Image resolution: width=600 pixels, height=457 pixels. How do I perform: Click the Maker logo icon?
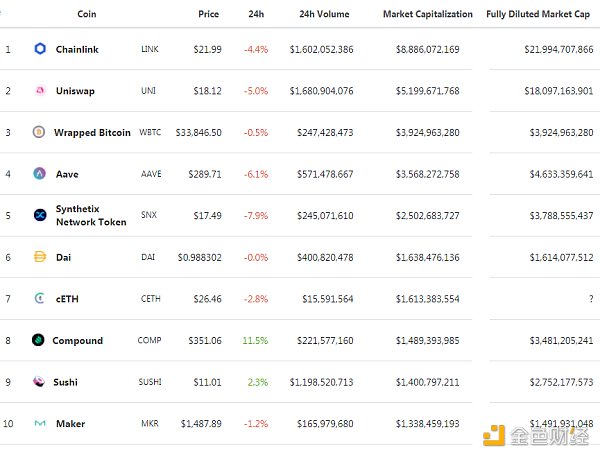pos(40,423)
